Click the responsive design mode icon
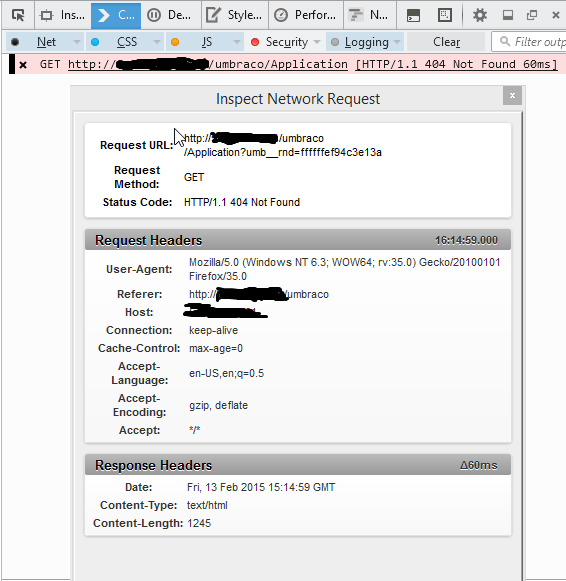Screen dimensions: 566x581 [445, 15]
